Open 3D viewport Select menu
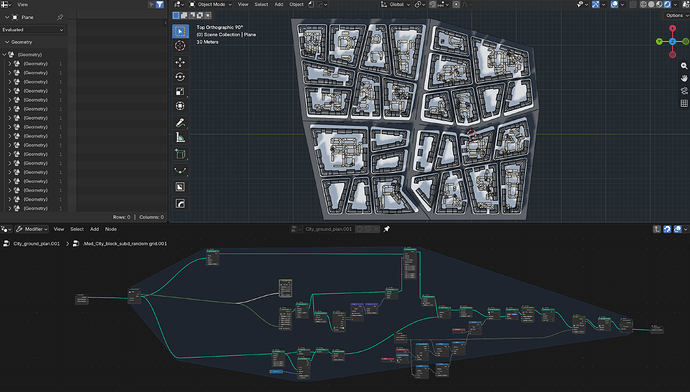This screenshot has width=690, height=392. tap(261, 4)
